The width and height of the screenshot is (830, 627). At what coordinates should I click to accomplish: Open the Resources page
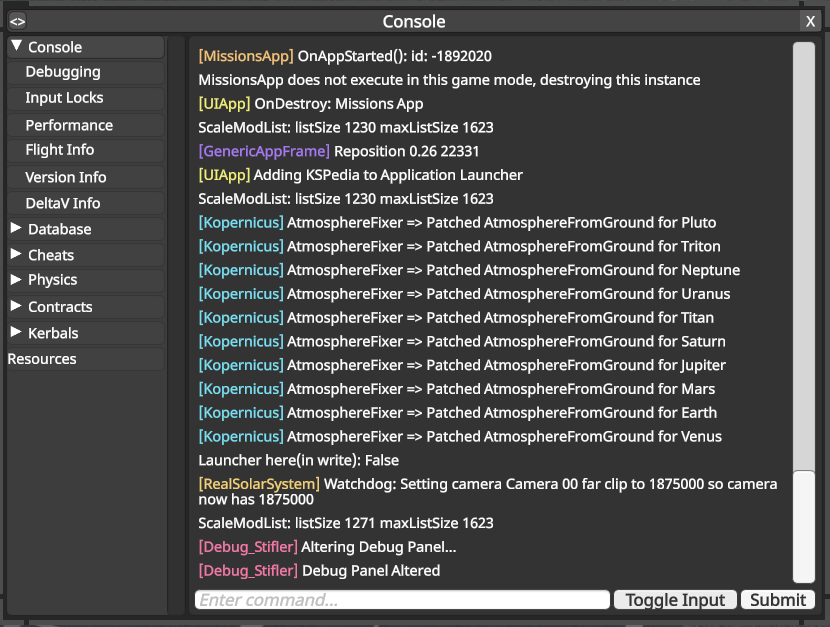(86, 359)
